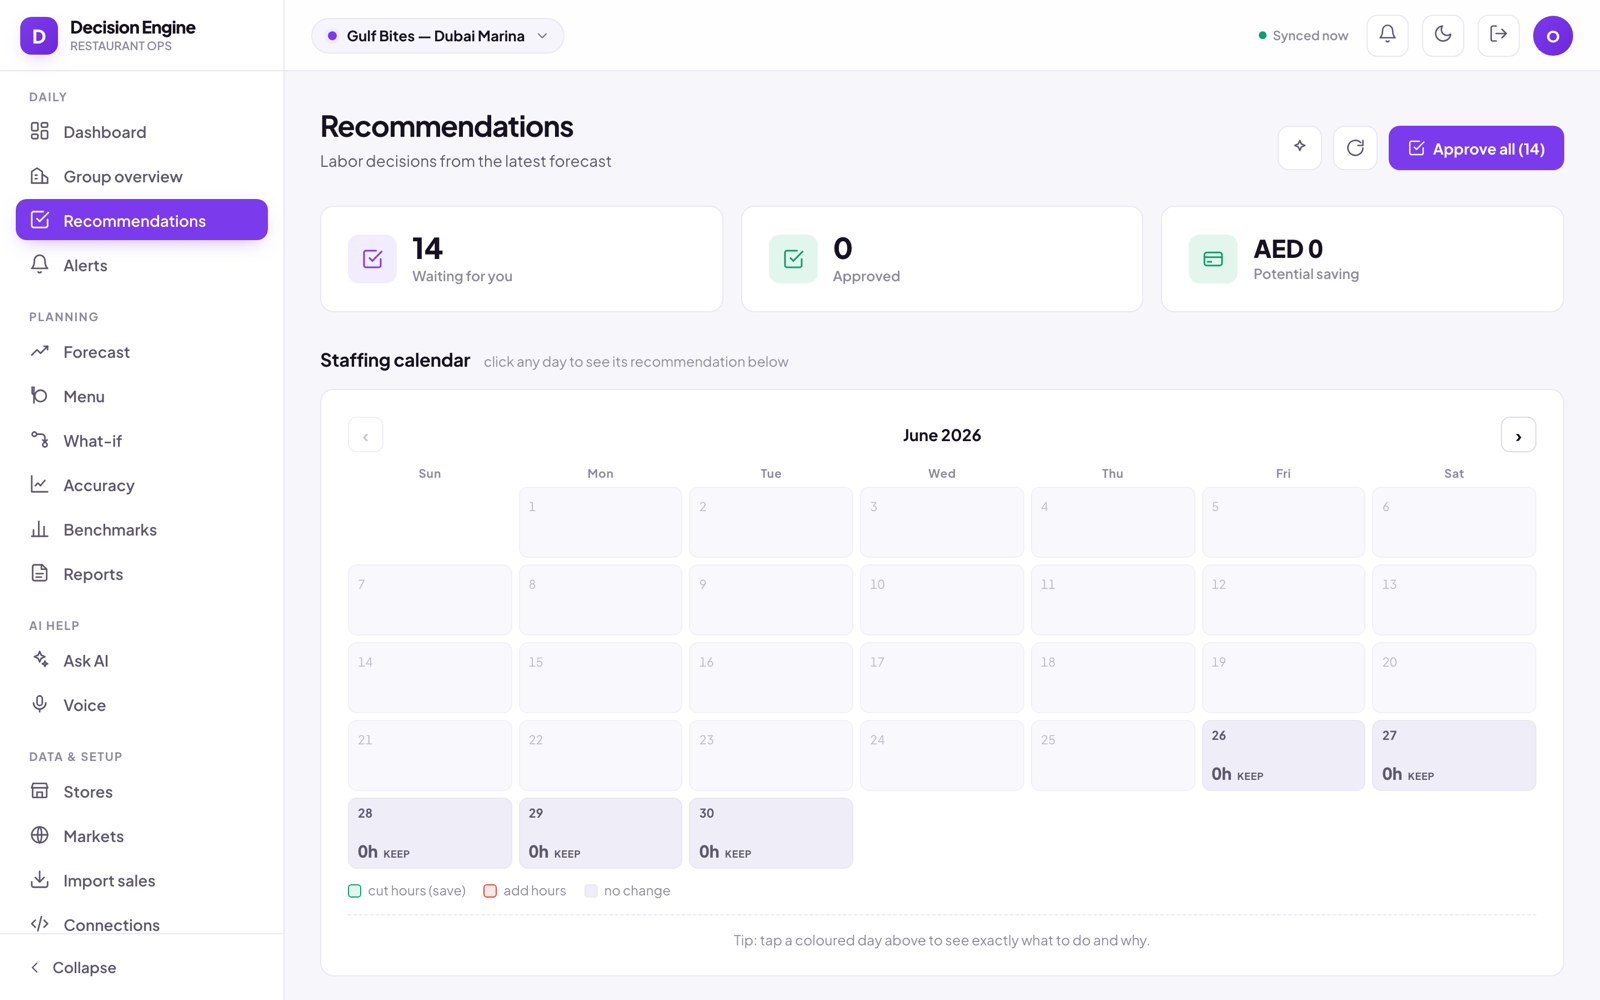Viewport: 1600px width, 1000px height.
Task: Click the Potential saving card icon
Action: (x=1213, y=259)
